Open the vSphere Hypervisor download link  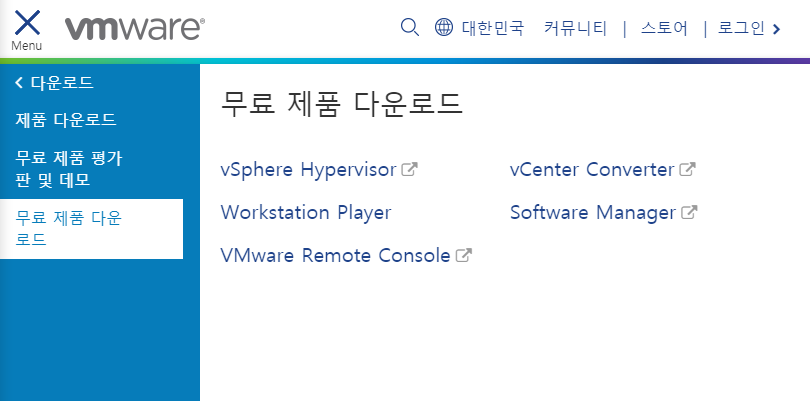coord(308,169)
